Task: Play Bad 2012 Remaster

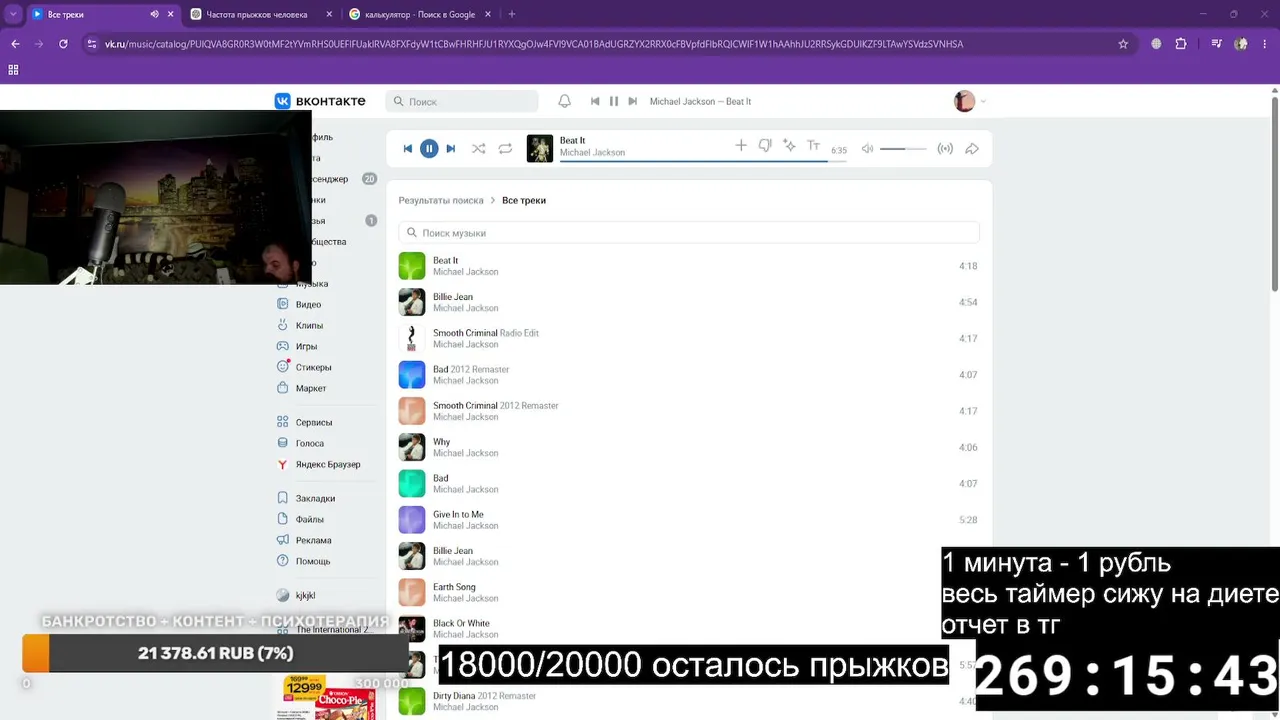Action: tap(689, 375)
